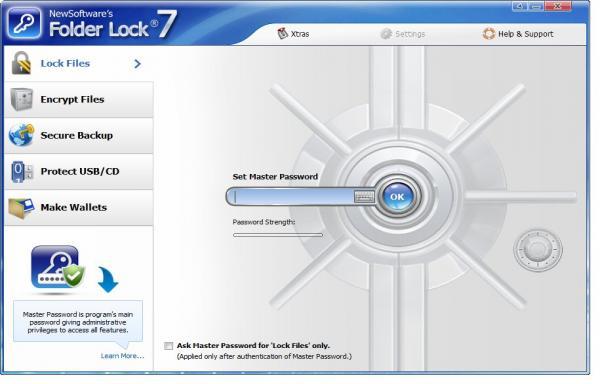The height and width of the screenshot is (384, 600).
Task: Enable 'Ask Master Password for Lock Files only'
Action: [x=168, y=346]
